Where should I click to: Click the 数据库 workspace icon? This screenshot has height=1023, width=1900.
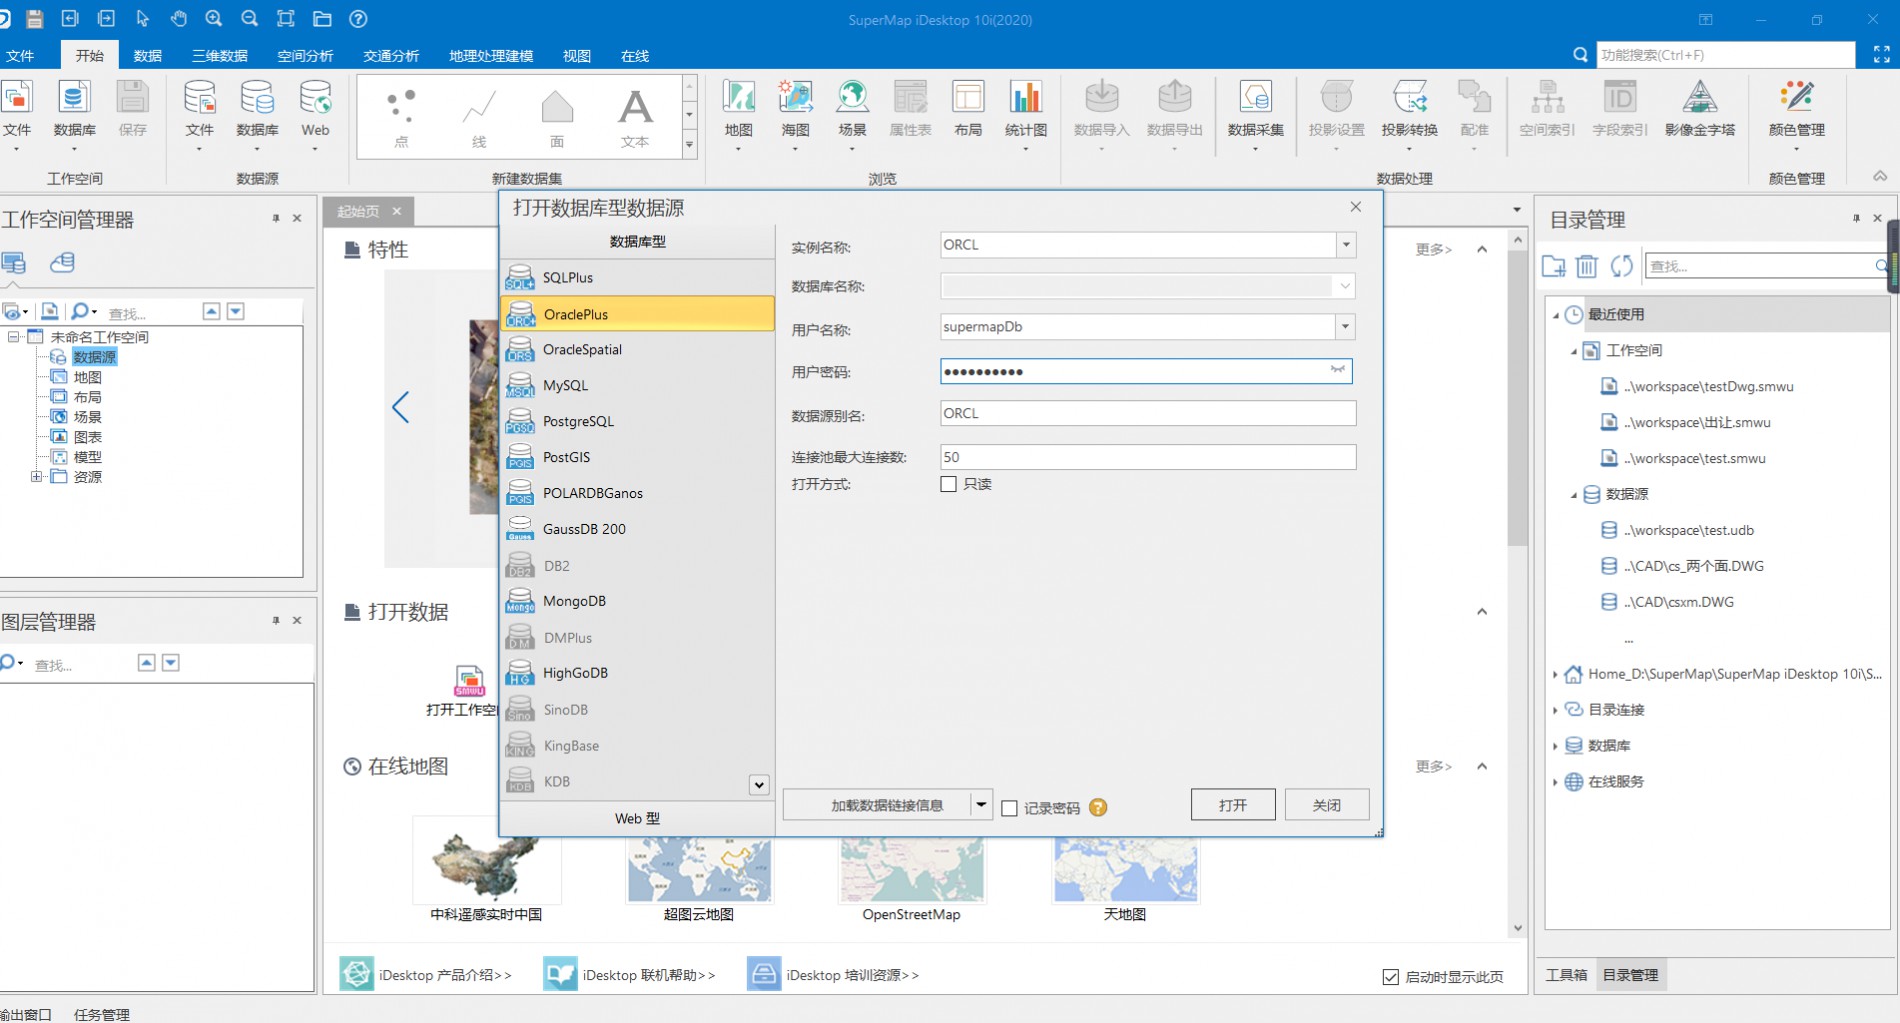click(74, 98)
